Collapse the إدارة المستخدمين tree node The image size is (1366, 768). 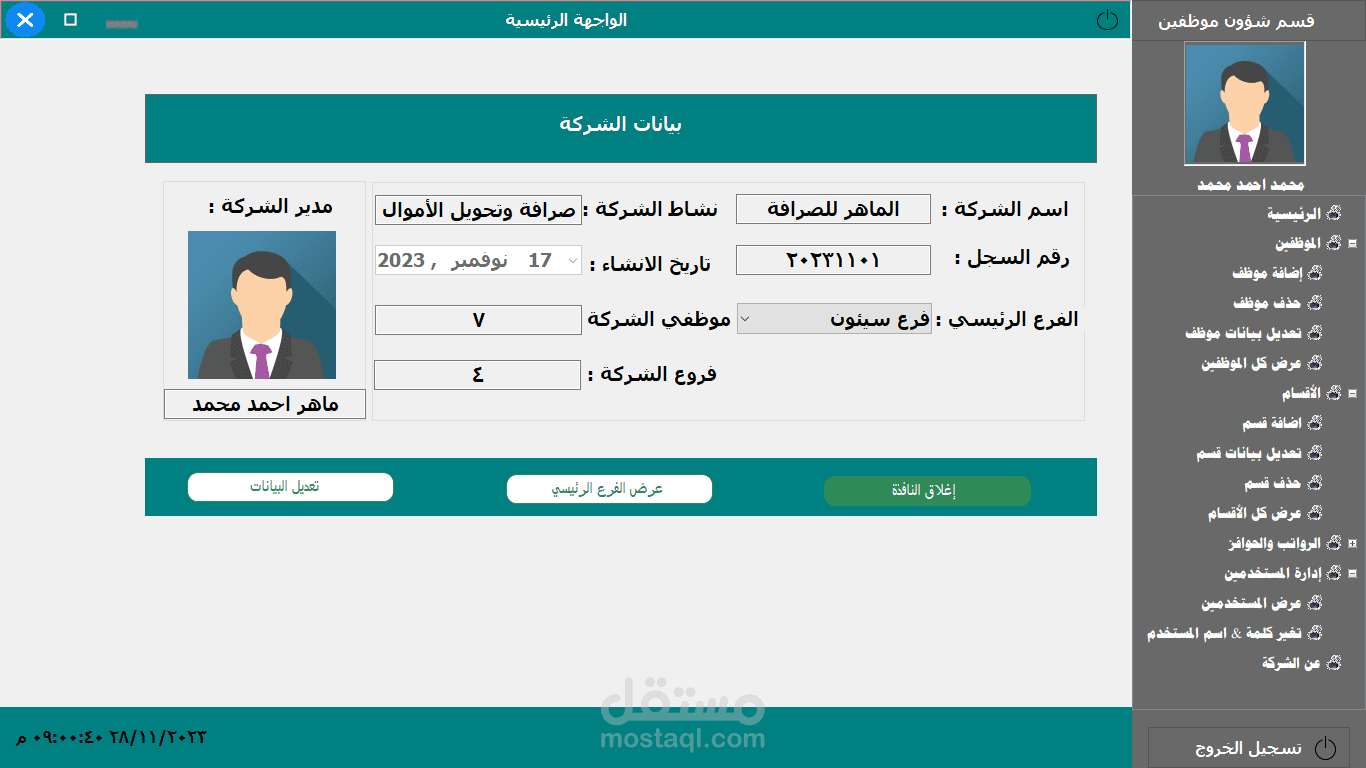(1352, 573)
